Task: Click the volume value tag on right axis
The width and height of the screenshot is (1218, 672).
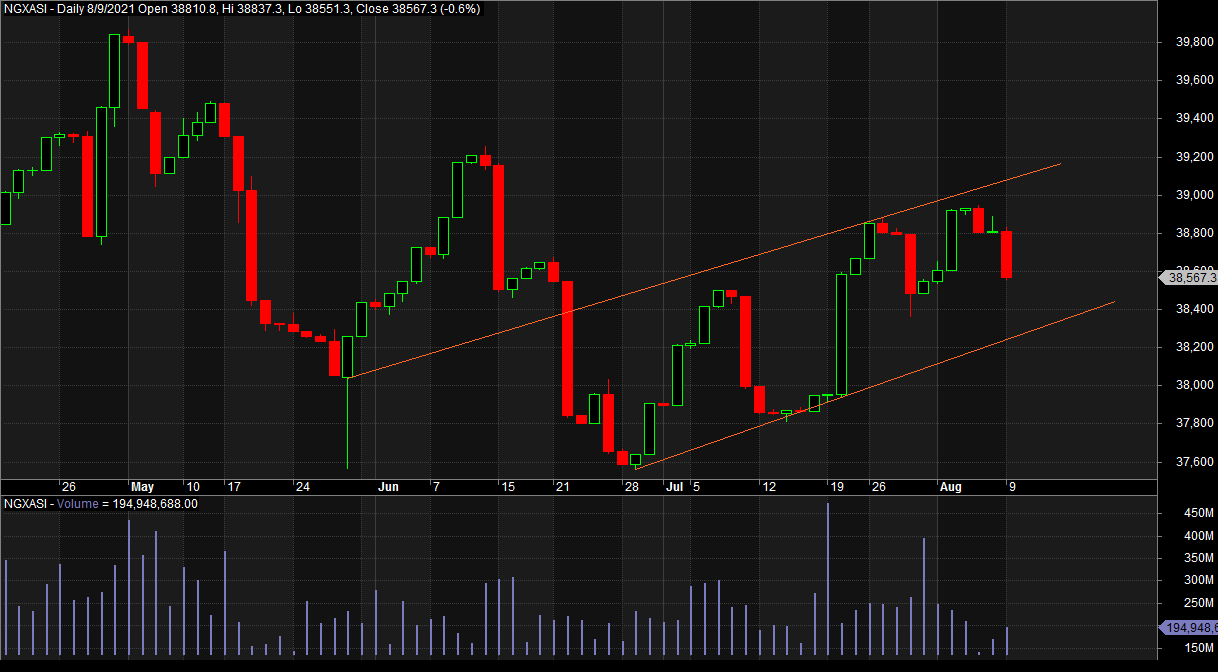Action: (1187, 627)
